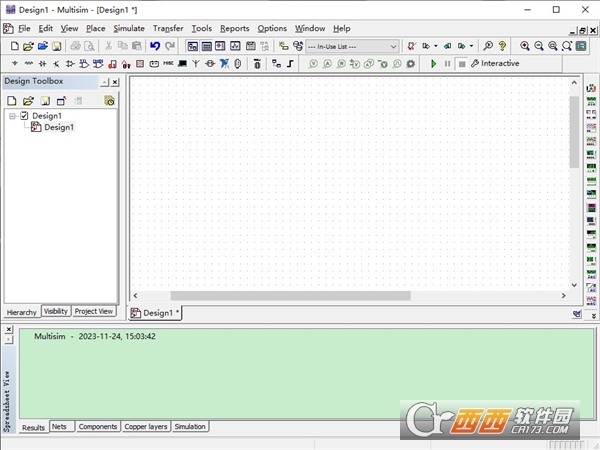The image size is (600, 450).
Task: Select the Place RF antenna icon
Action: click(x=196, y=64)
